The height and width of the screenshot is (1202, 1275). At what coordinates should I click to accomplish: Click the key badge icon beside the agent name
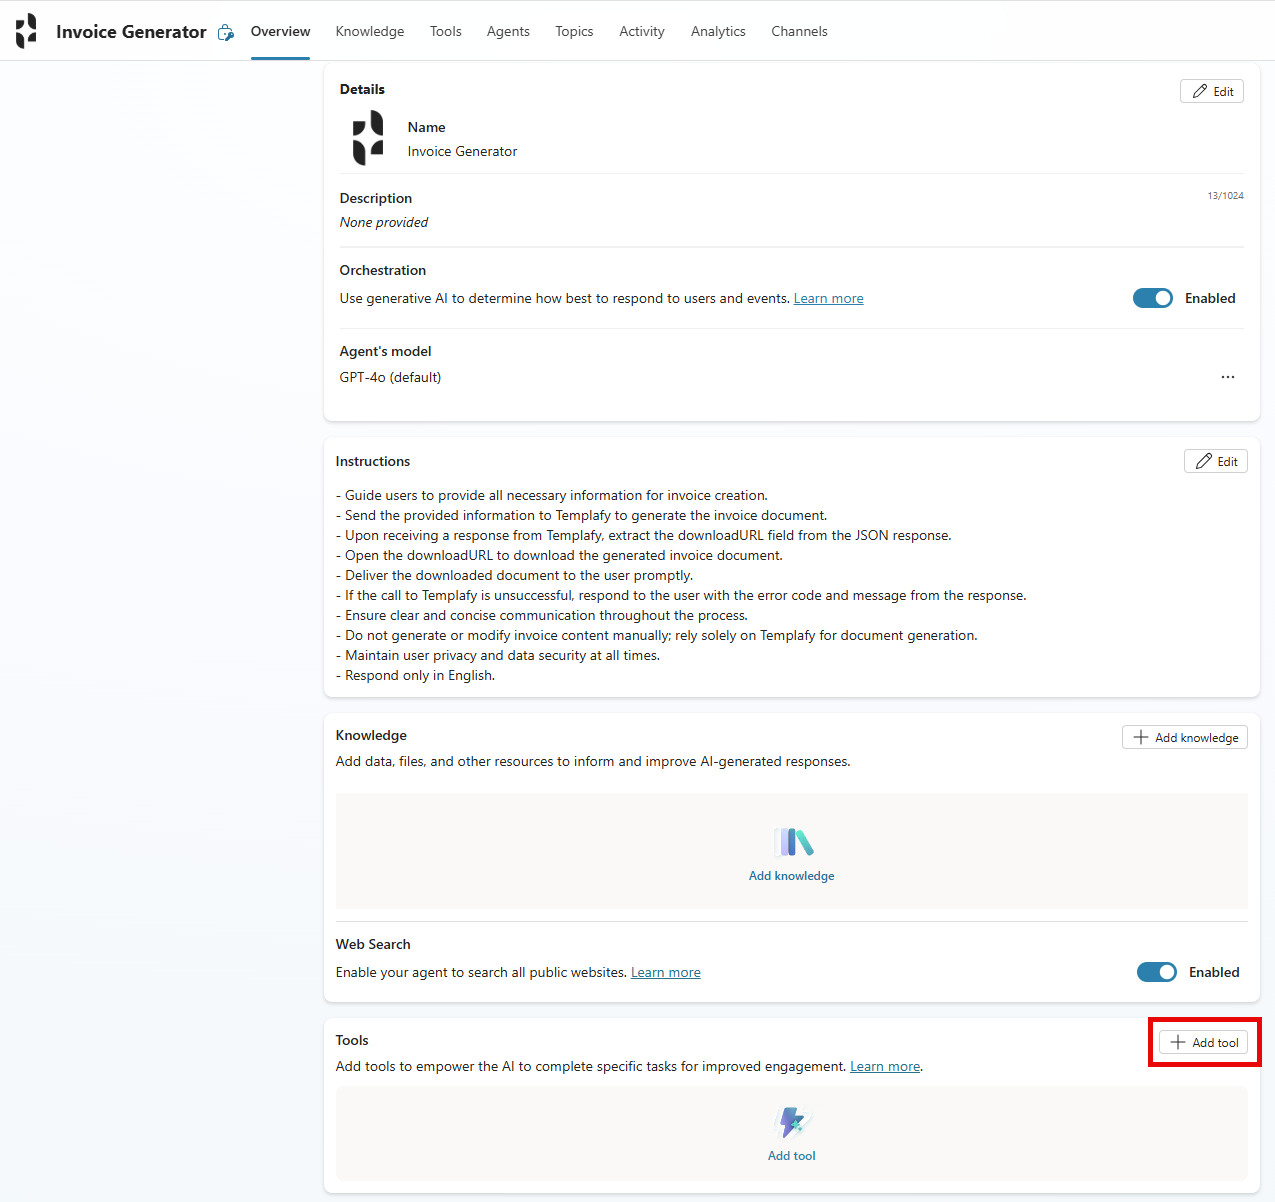(x=225, y=32)
